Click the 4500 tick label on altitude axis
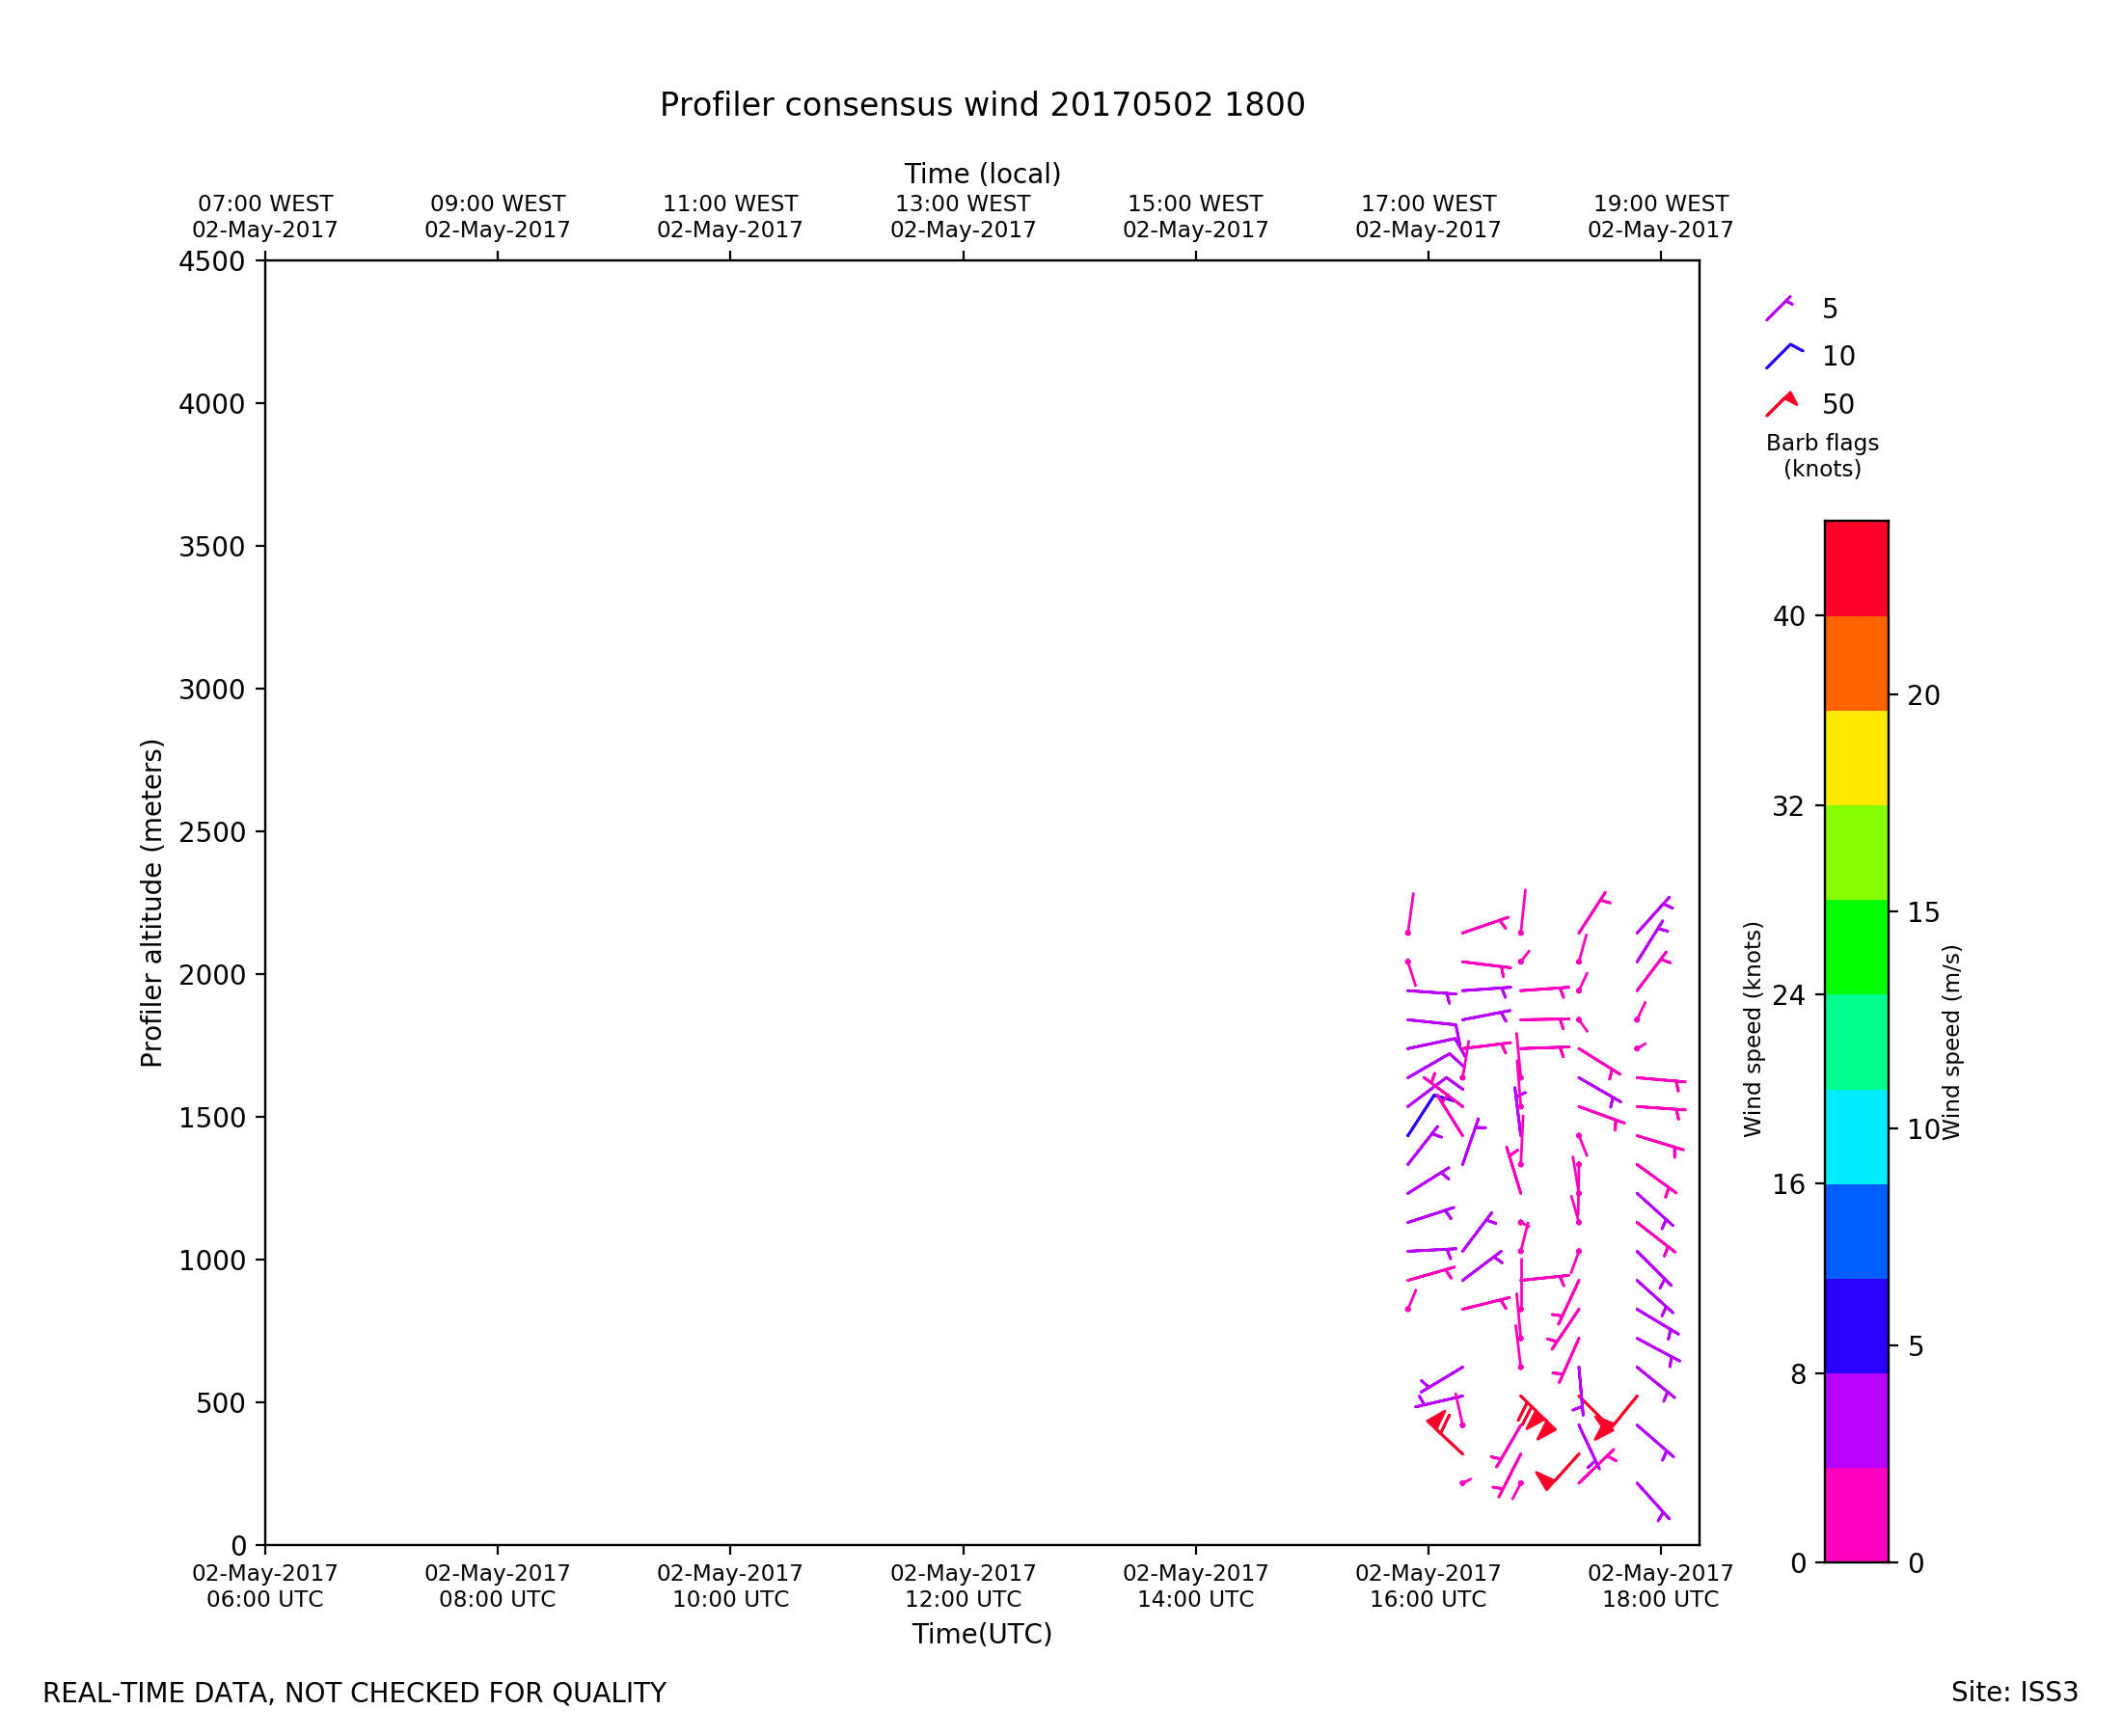The width and height of the screenshot is (2122, 1736). point(211,262)
